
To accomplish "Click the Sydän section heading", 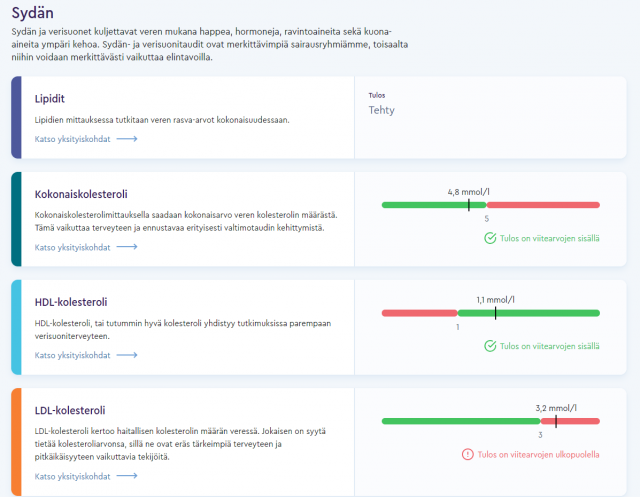I will coord(32,13).
